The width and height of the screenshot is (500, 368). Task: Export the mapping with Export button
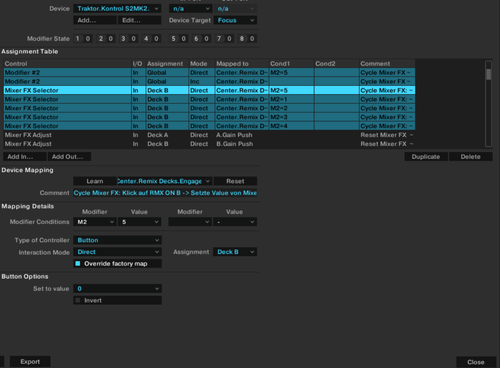(30, 362)
